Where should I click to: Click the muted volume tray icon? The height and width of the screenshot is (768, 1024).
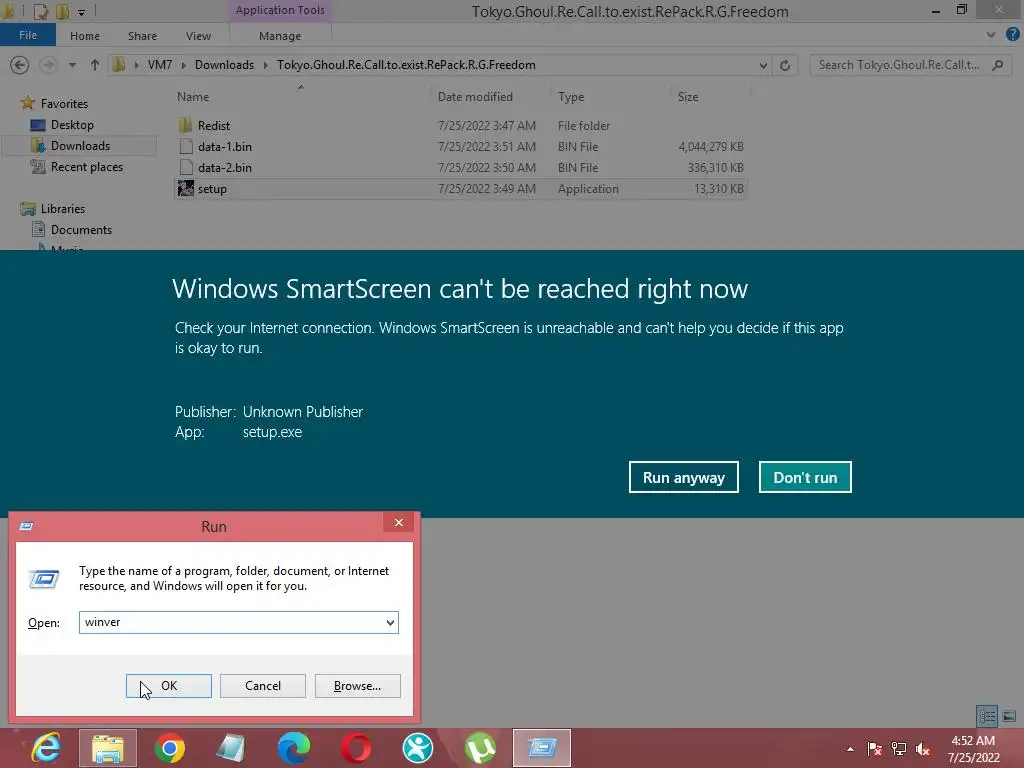tap(923, 749)
